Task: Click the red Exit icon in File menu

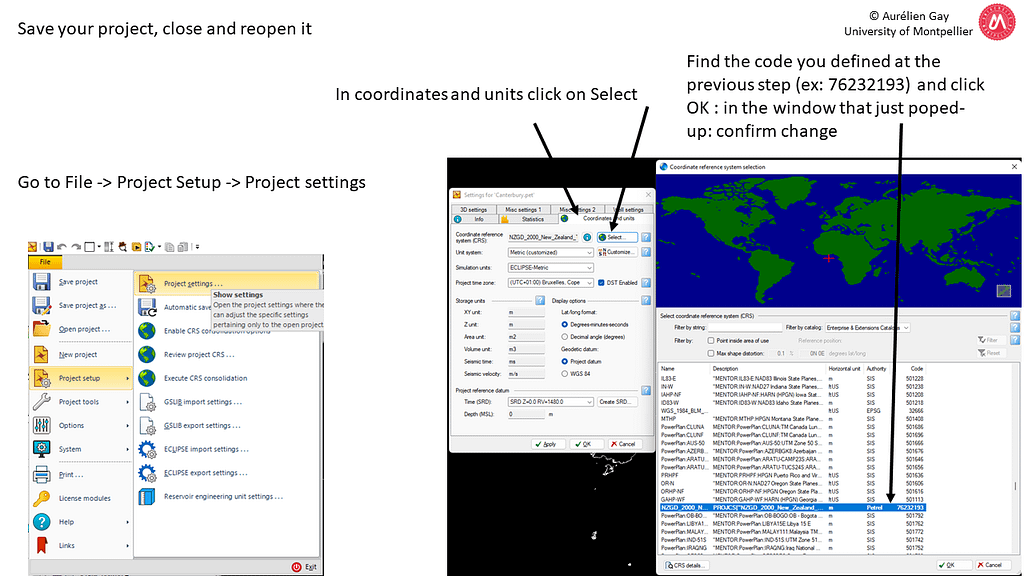Action: coord(296,566)
